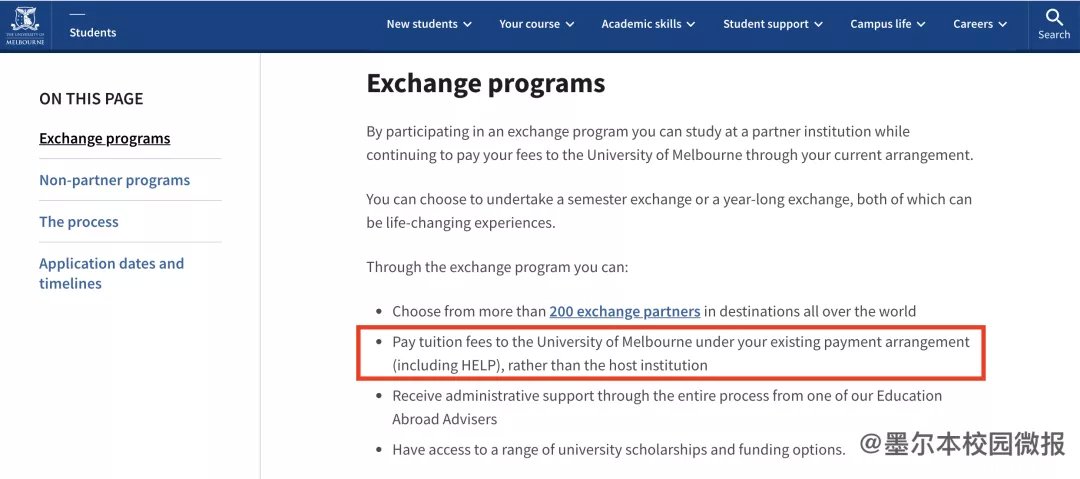Screen dimensions: 1080x479
Task: Open the Careers chevron
Action: 1003,24
